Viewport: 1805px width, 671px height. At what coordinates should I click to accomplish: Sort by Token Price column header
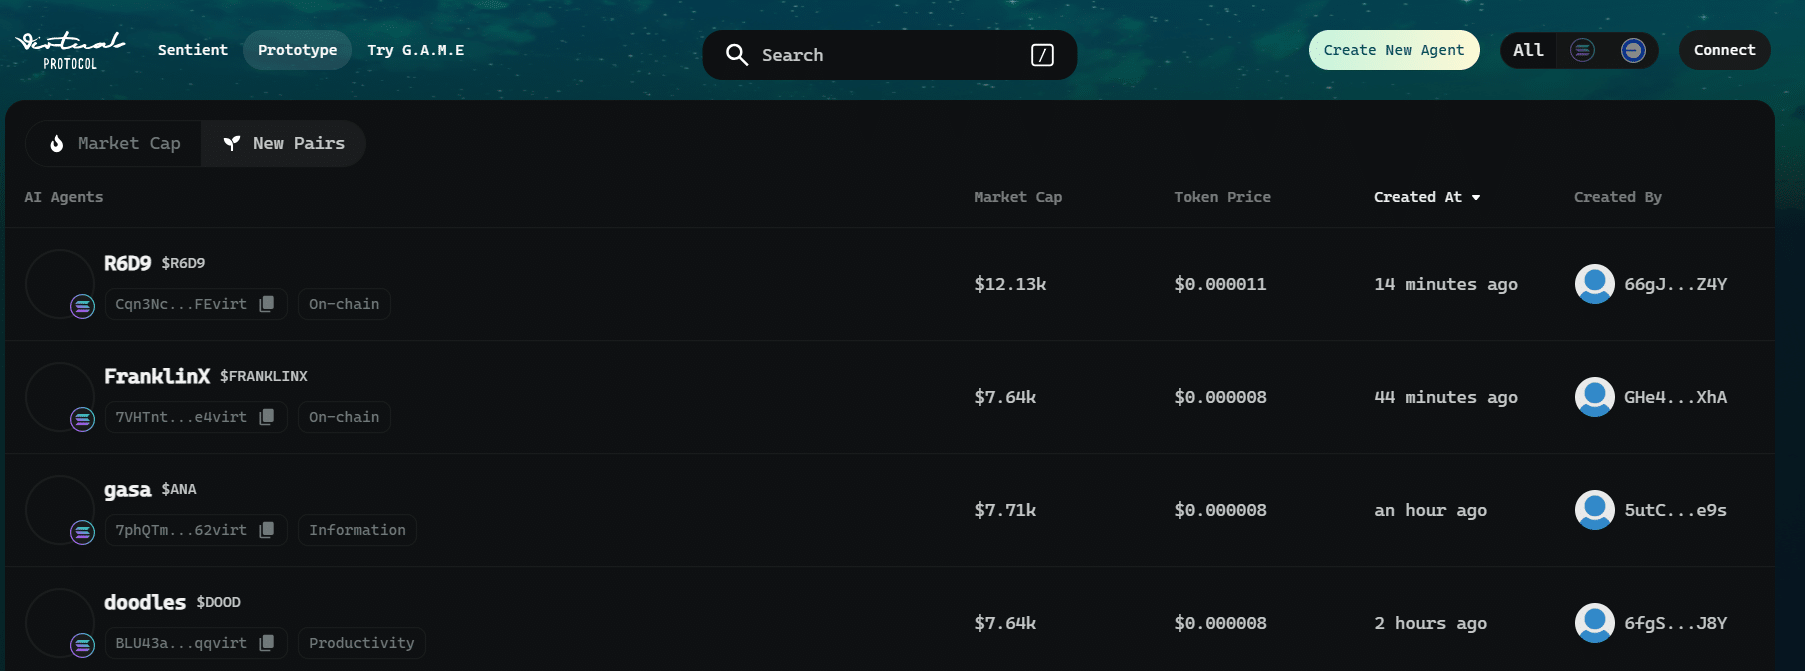[x=1222, y=197]
